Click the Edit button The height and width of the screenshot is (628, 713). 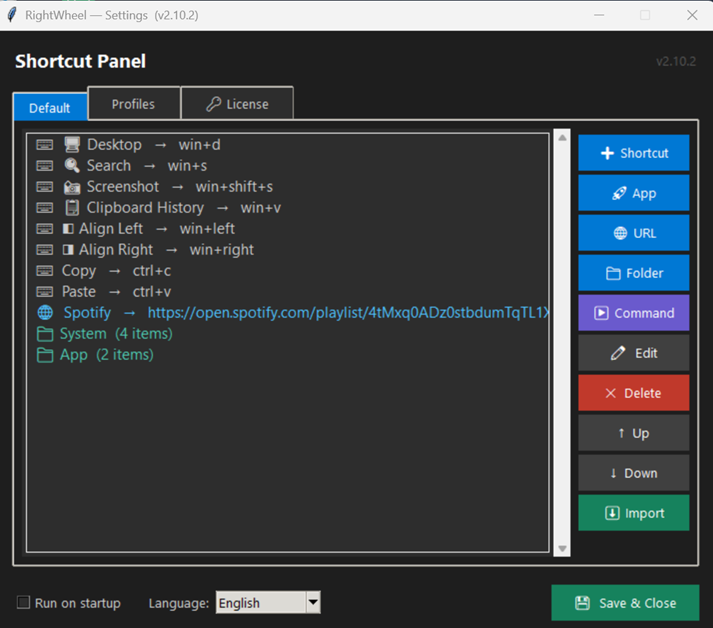pos(633,353)
